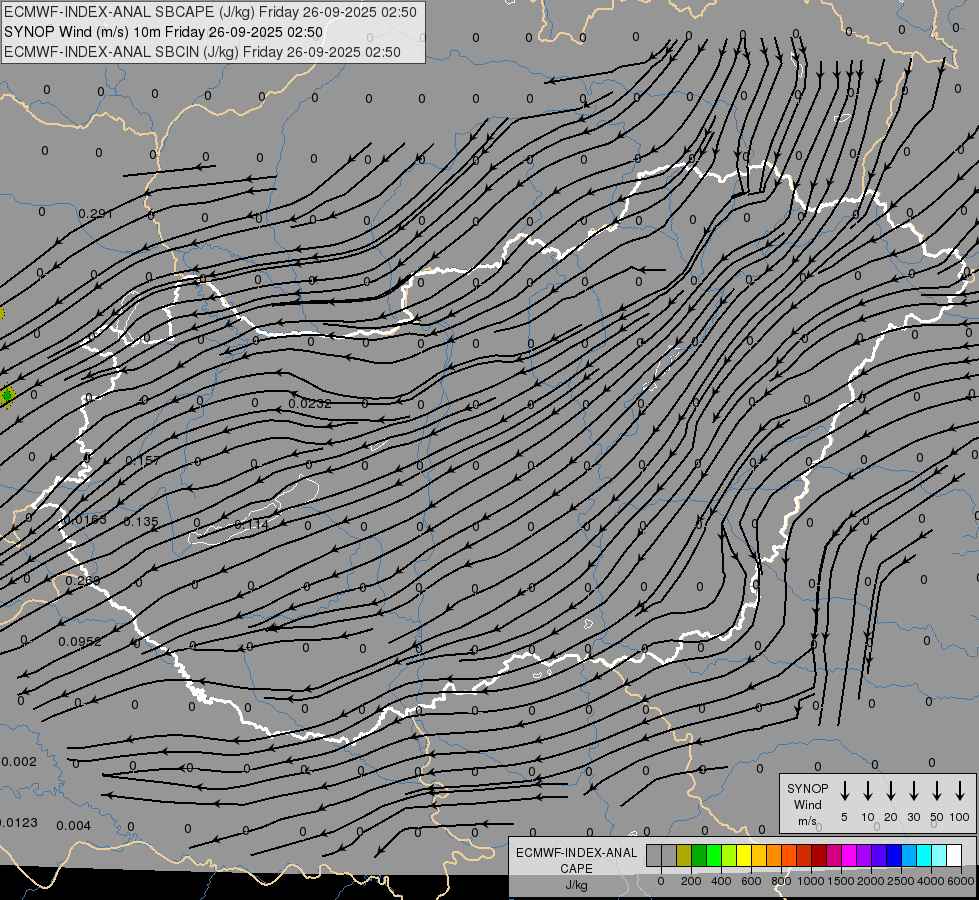Click the dark green CAPE legend swatch
The height and width of the screenshot is (900, 979).
coord(699,855)
